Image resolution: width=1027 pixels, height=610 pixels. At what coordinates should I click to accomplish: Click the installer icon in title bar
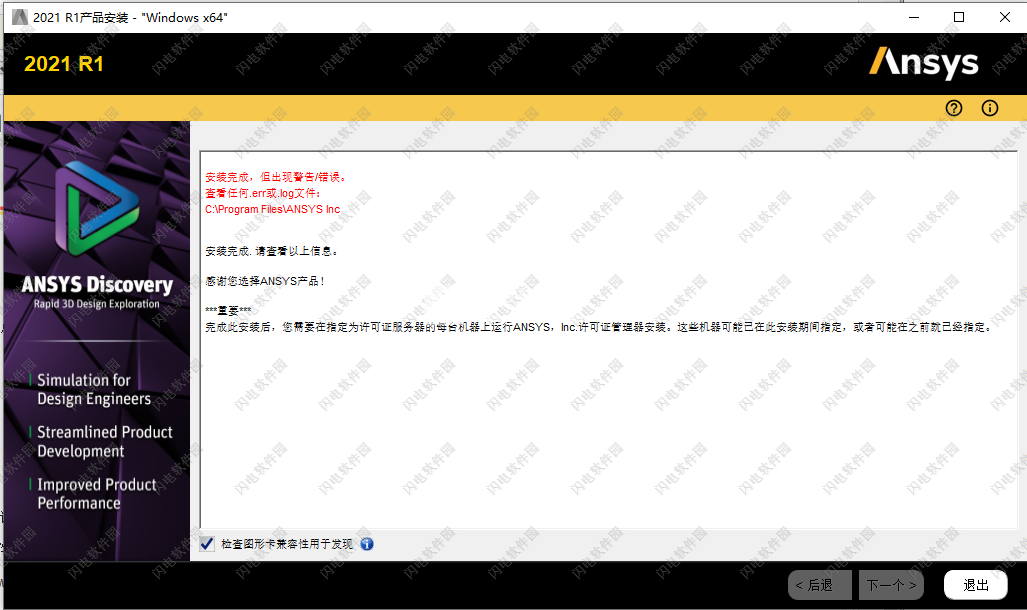(20, 17)
